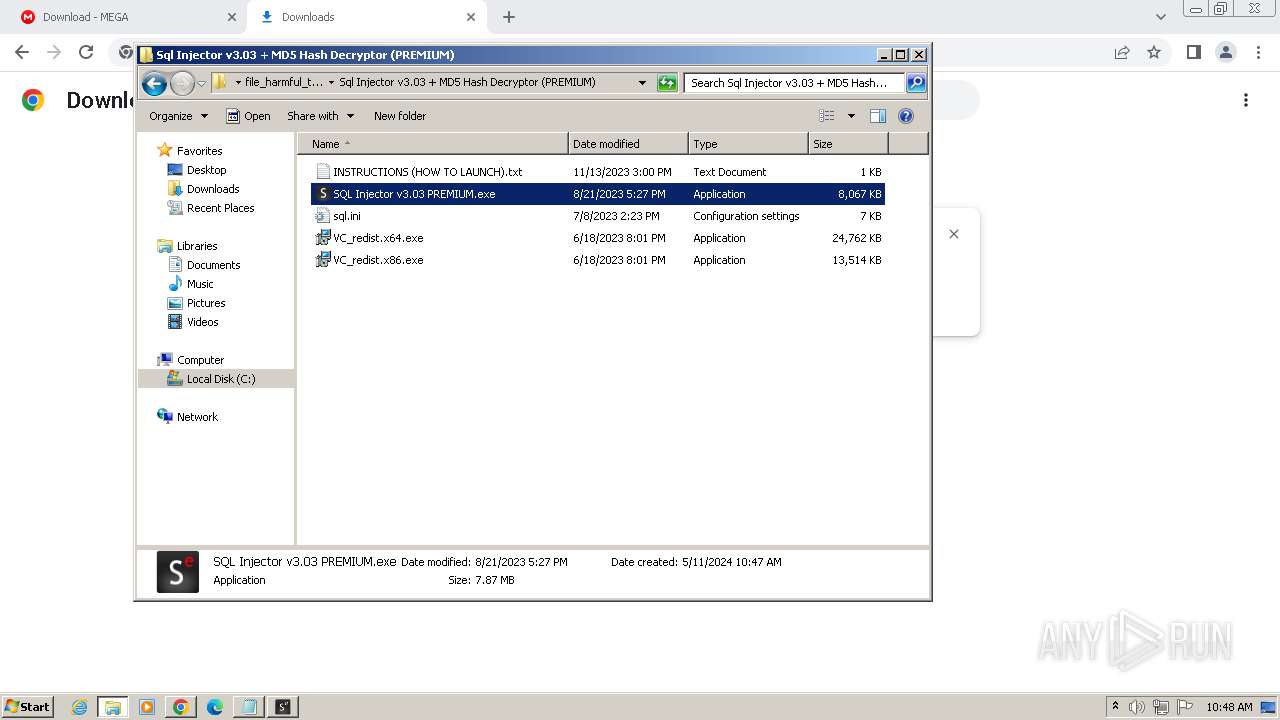Click the Explorer Back navigation arrow
The height and width of the screenshot is (720, 1280).
(x=154, y=83)
